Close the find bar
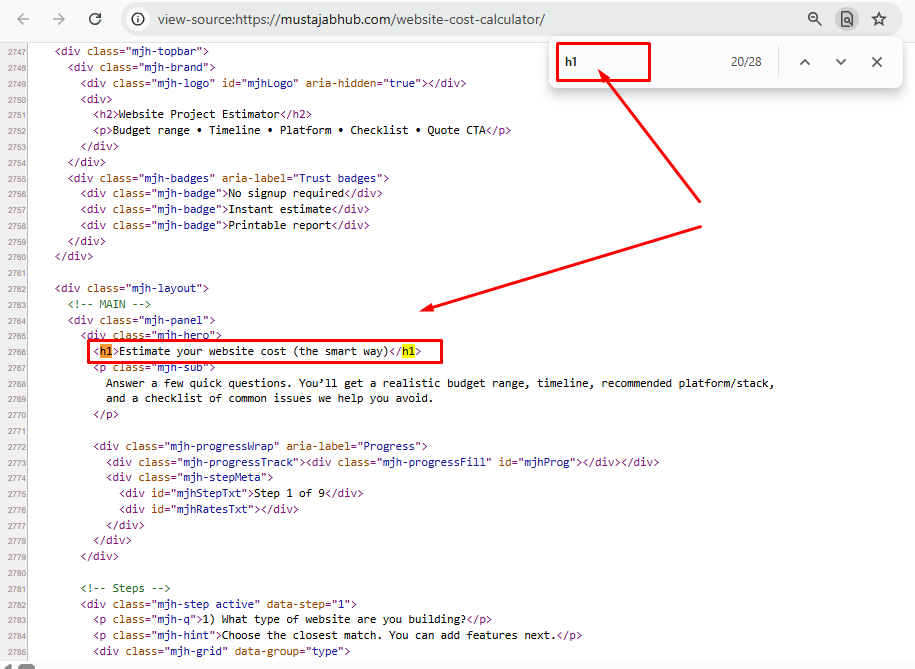 point(876,62)
